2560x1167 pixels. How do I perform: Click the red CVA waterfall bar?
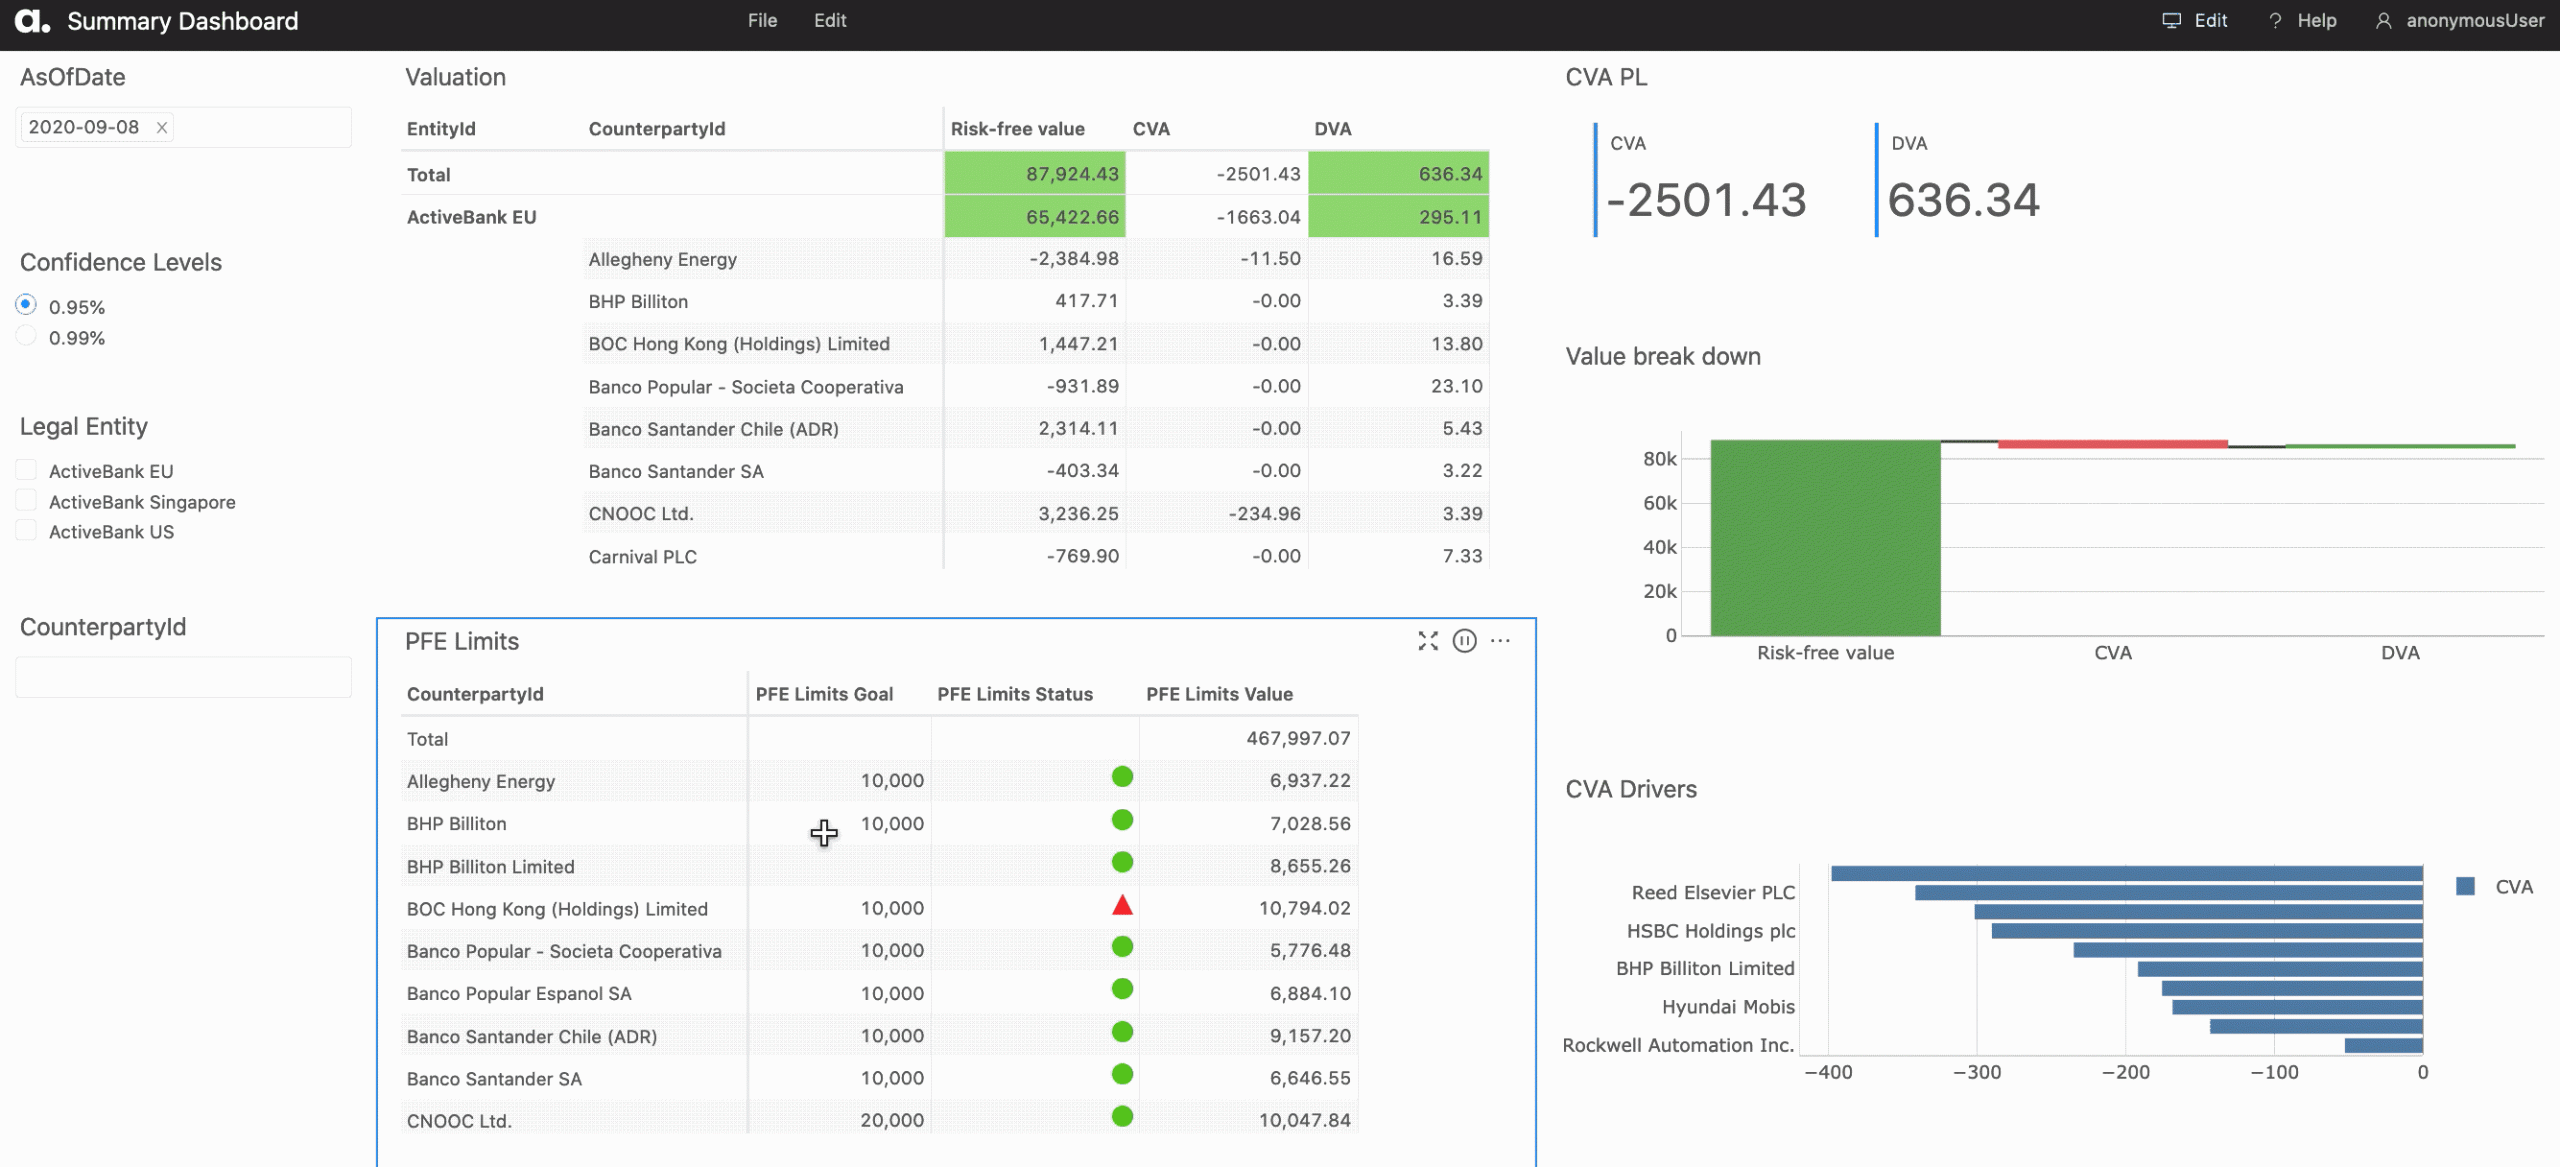point(2113,444)
